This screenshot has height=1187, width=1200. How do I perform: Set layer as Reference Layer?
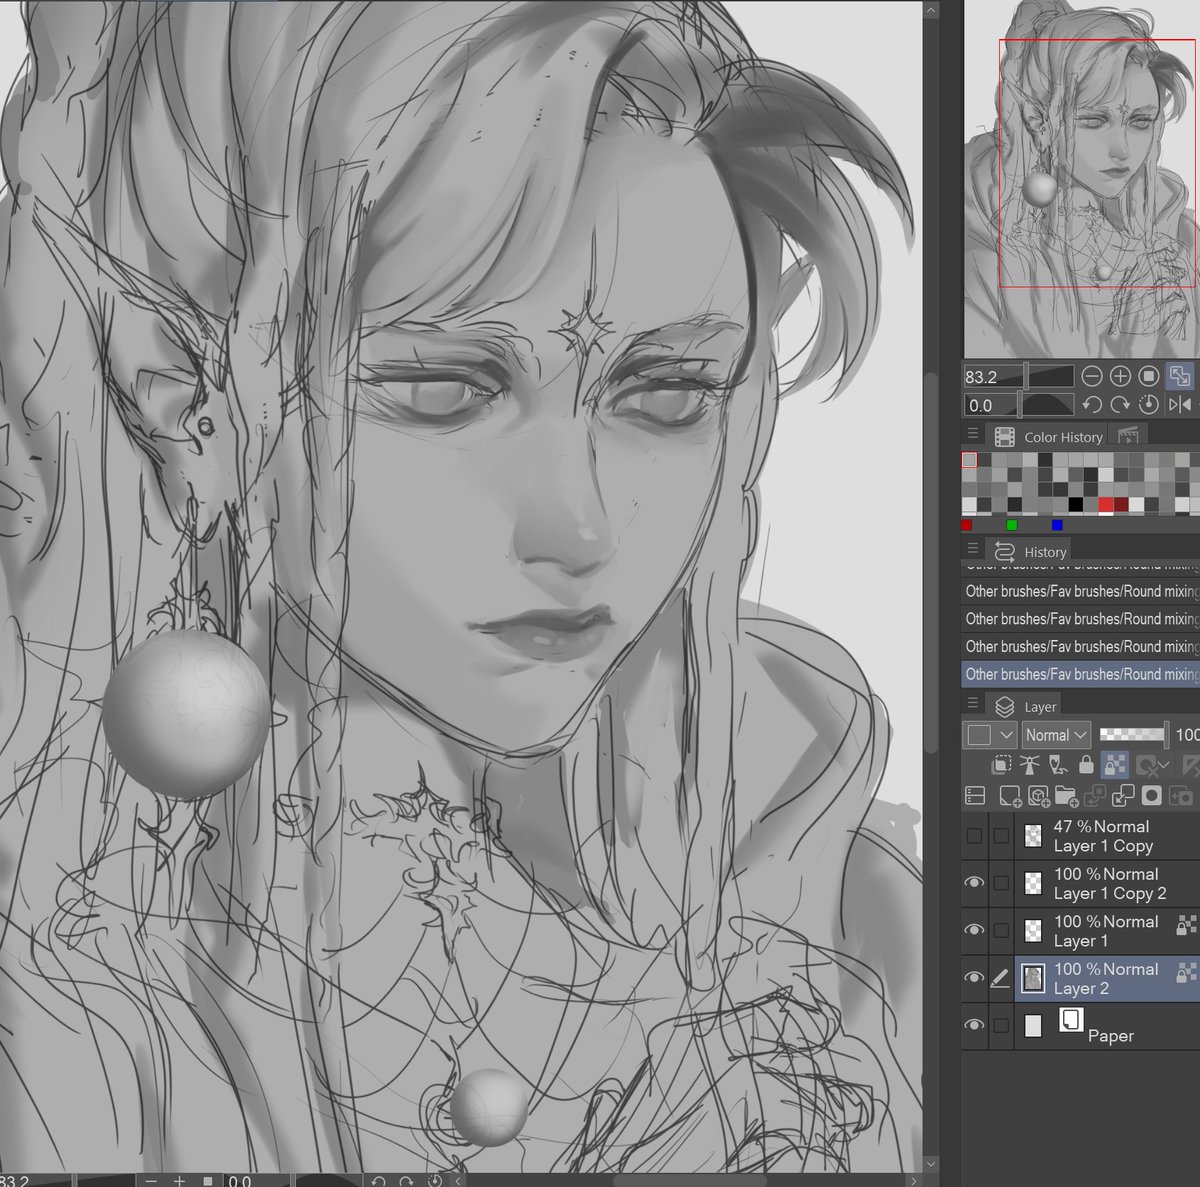1029,766
